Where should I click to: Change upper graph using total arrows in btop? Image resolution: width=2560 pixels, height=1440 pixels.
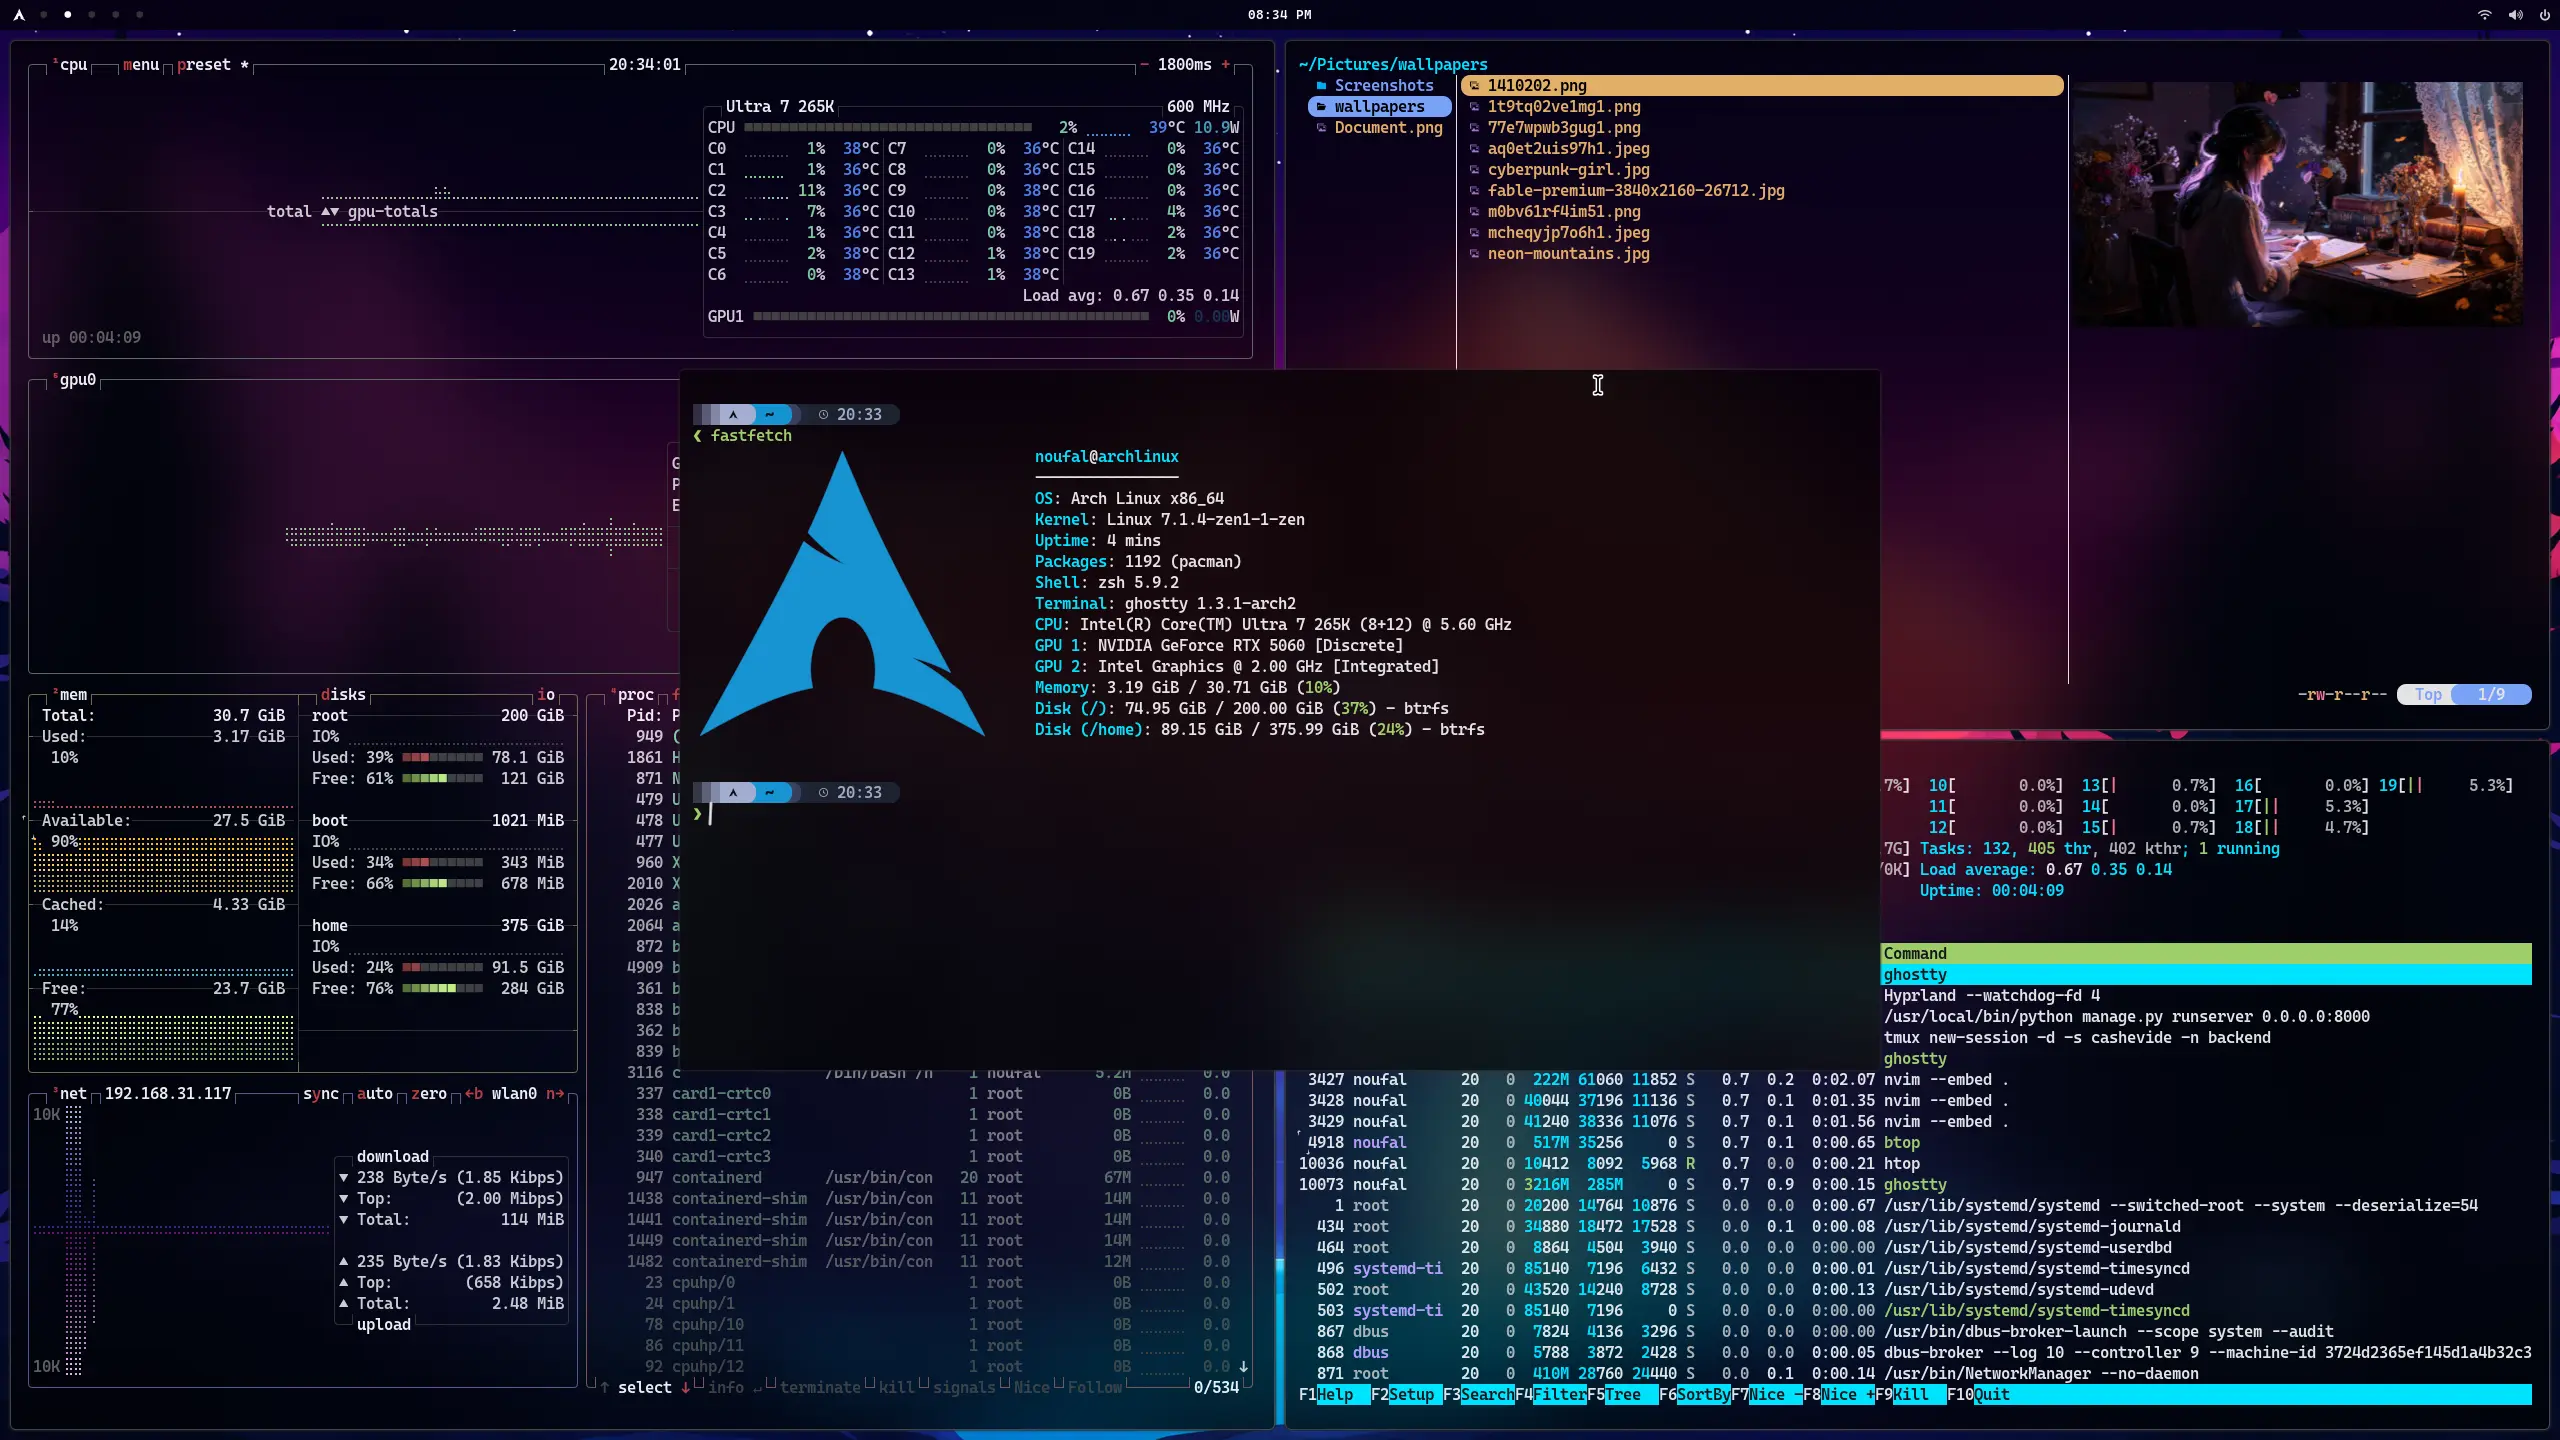click(330, 212)
